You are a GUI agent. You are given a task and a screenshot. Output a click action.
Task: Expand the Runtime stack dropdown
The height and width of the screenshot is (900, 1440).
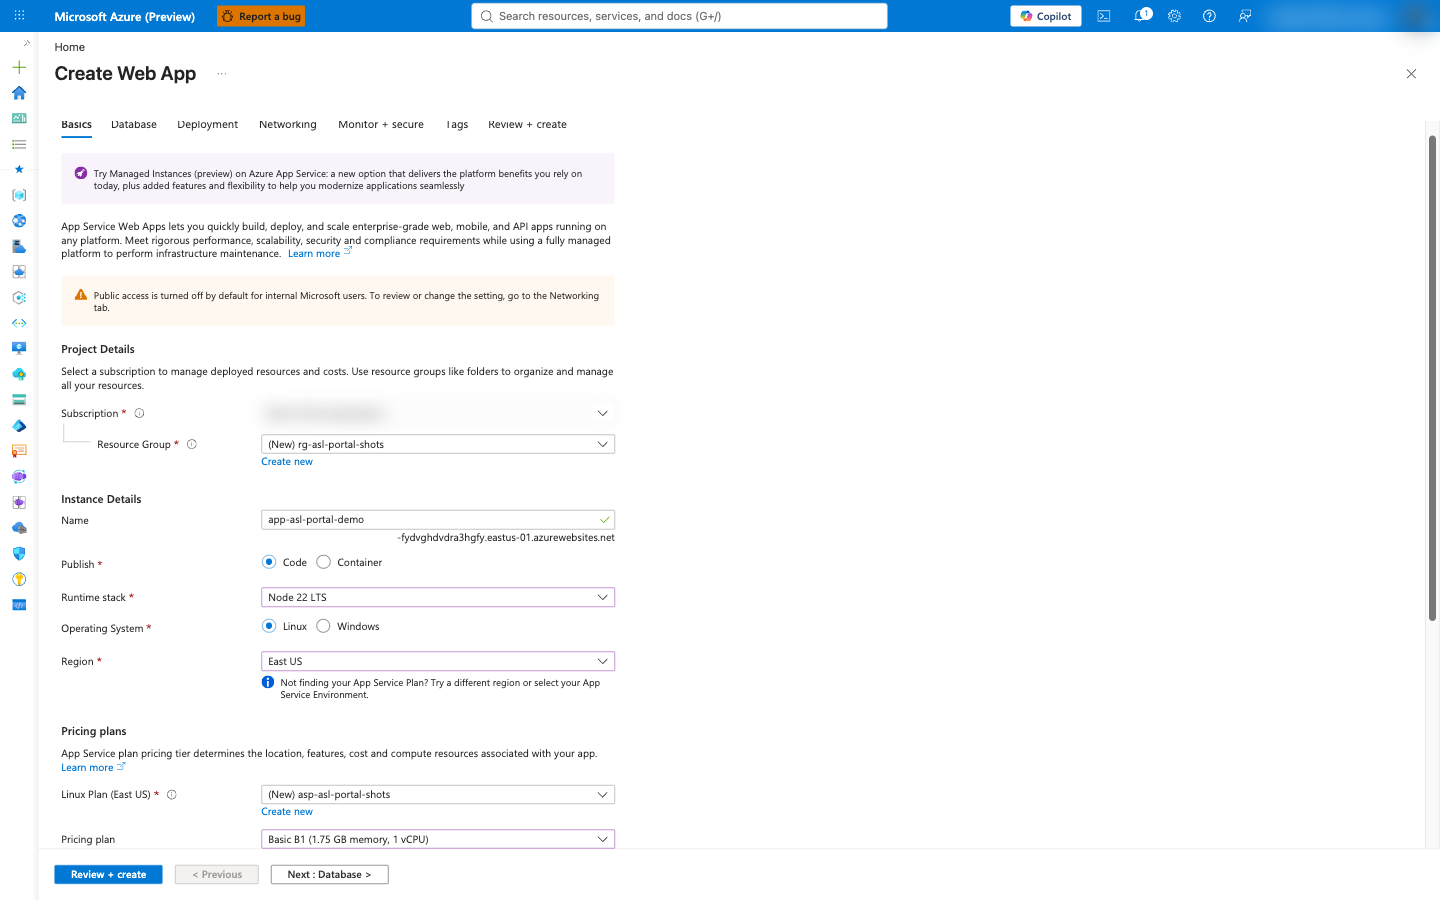coord(438,597)
